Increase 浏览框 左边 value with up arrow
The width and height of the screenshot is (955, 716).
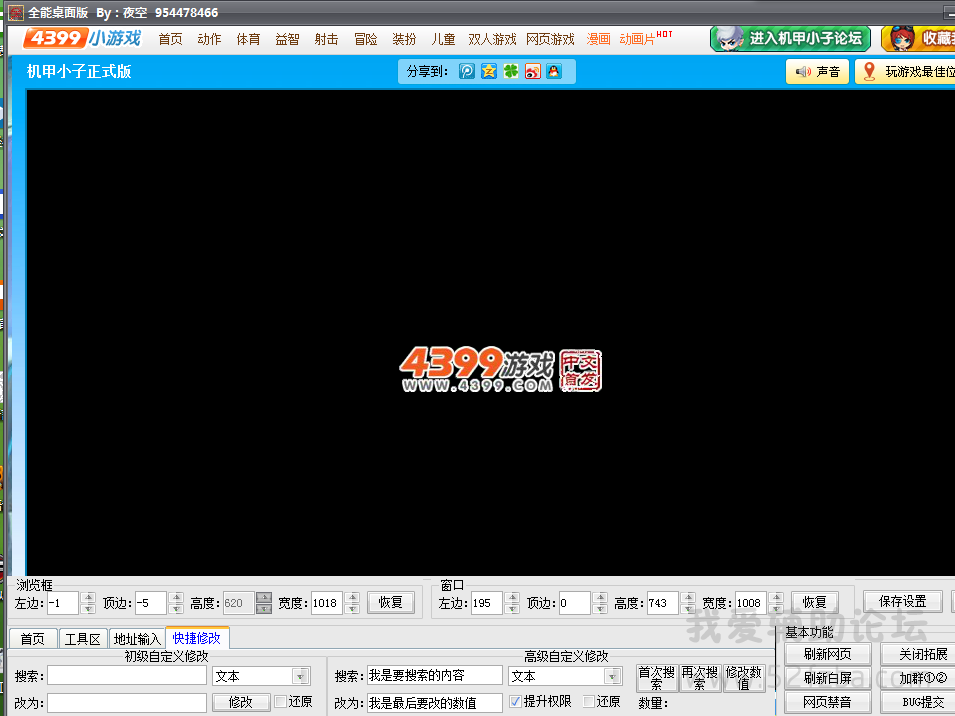tap(88, 597)
